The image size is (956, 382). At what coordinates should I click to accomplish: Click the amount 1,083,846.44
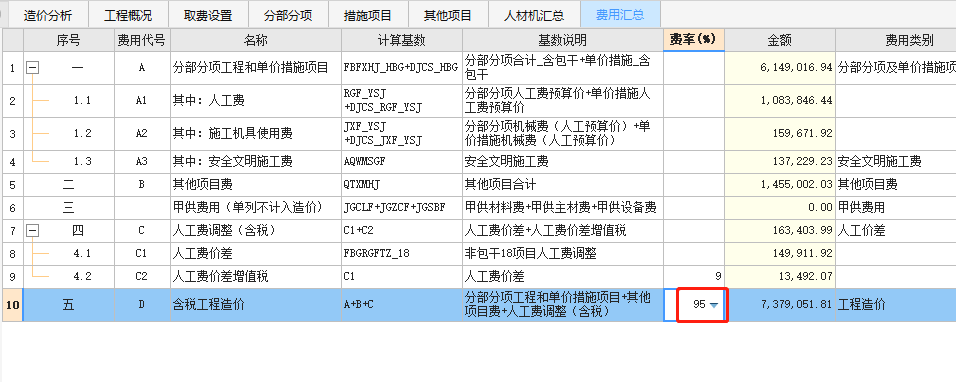coord(779,101)
